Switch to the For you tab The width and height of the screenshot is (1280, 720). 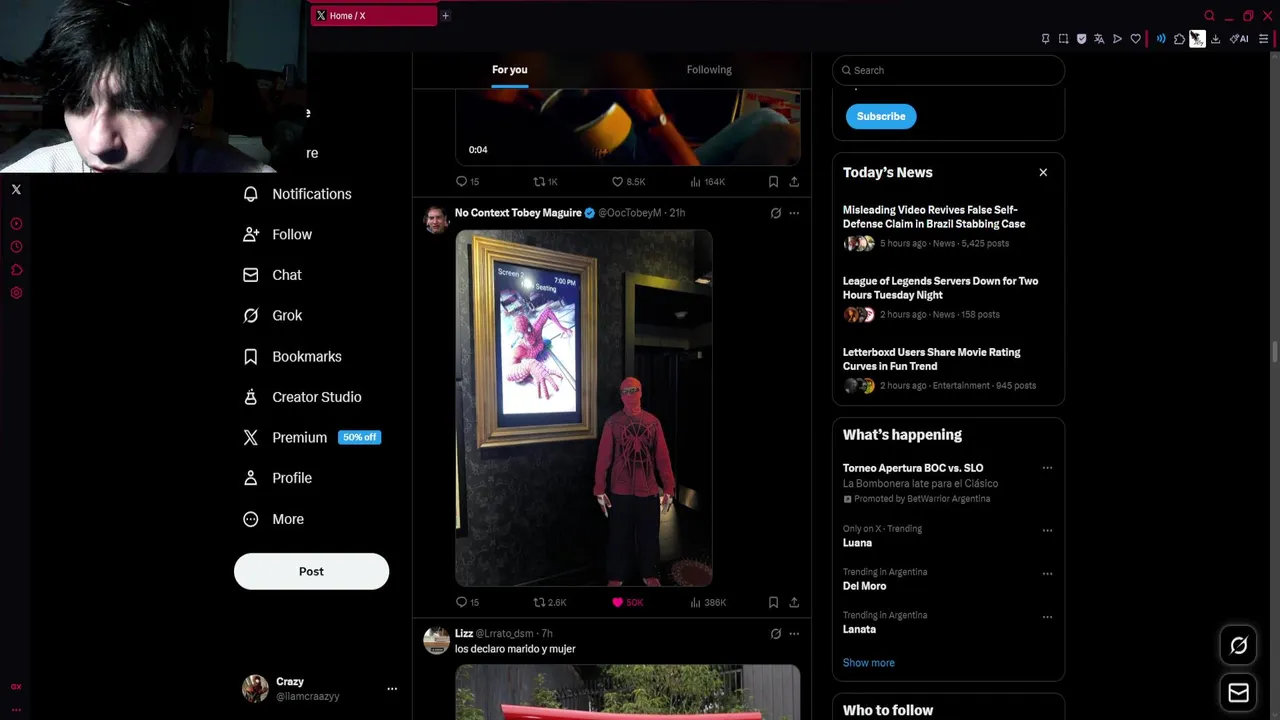click(509, 69)
